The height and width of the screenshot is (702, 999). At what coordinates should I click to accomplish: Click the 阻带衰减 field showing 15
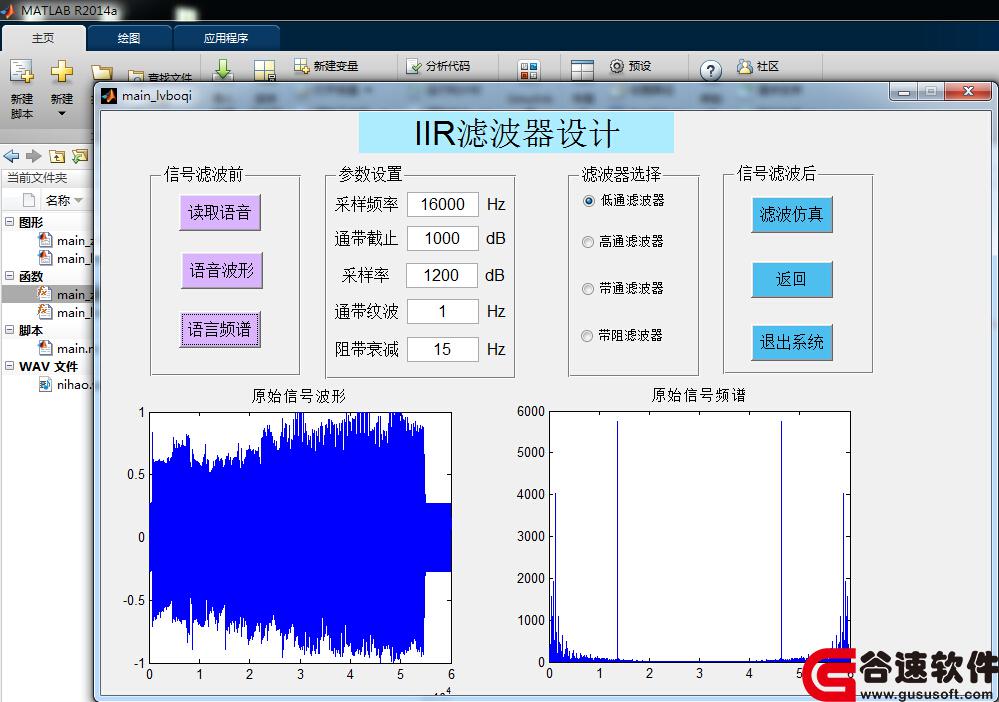(443, 349)
